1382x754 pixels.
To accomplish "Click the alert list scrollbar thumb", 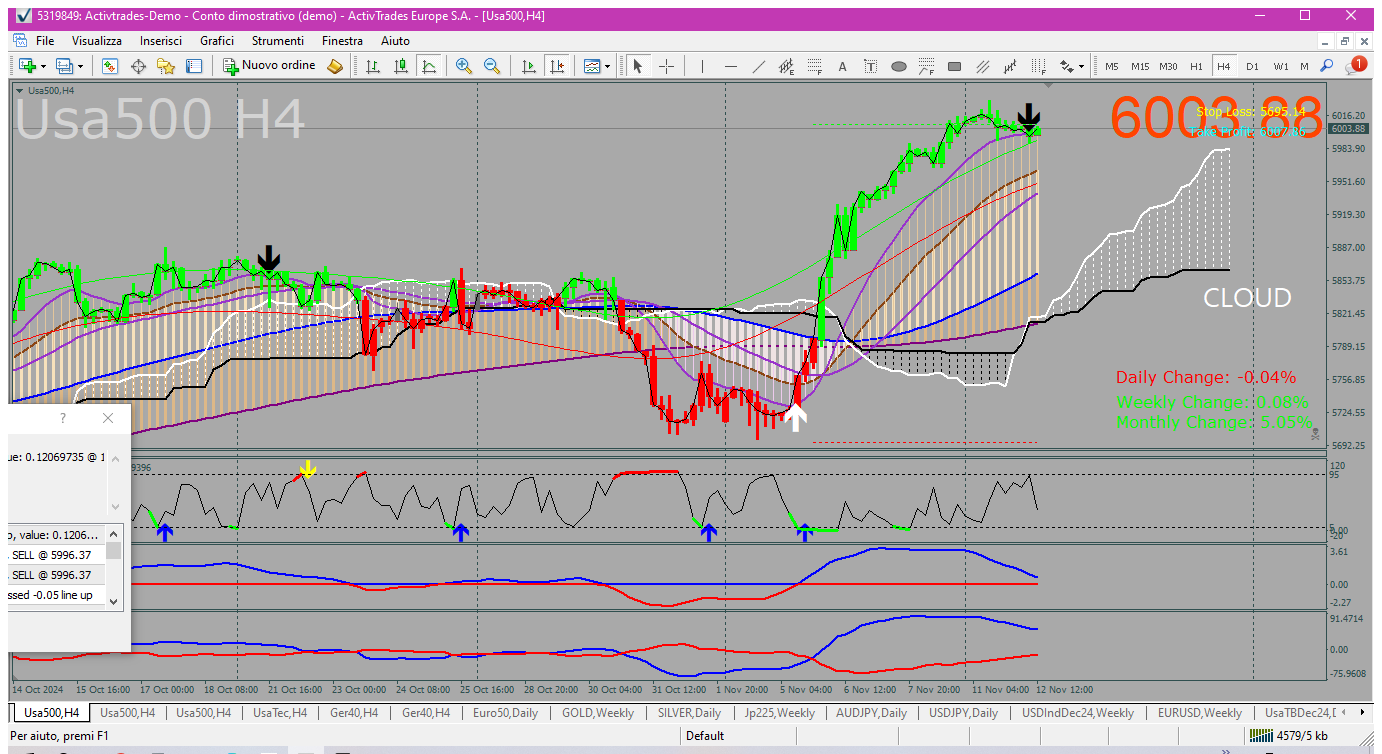I will [x=114, y=550].
